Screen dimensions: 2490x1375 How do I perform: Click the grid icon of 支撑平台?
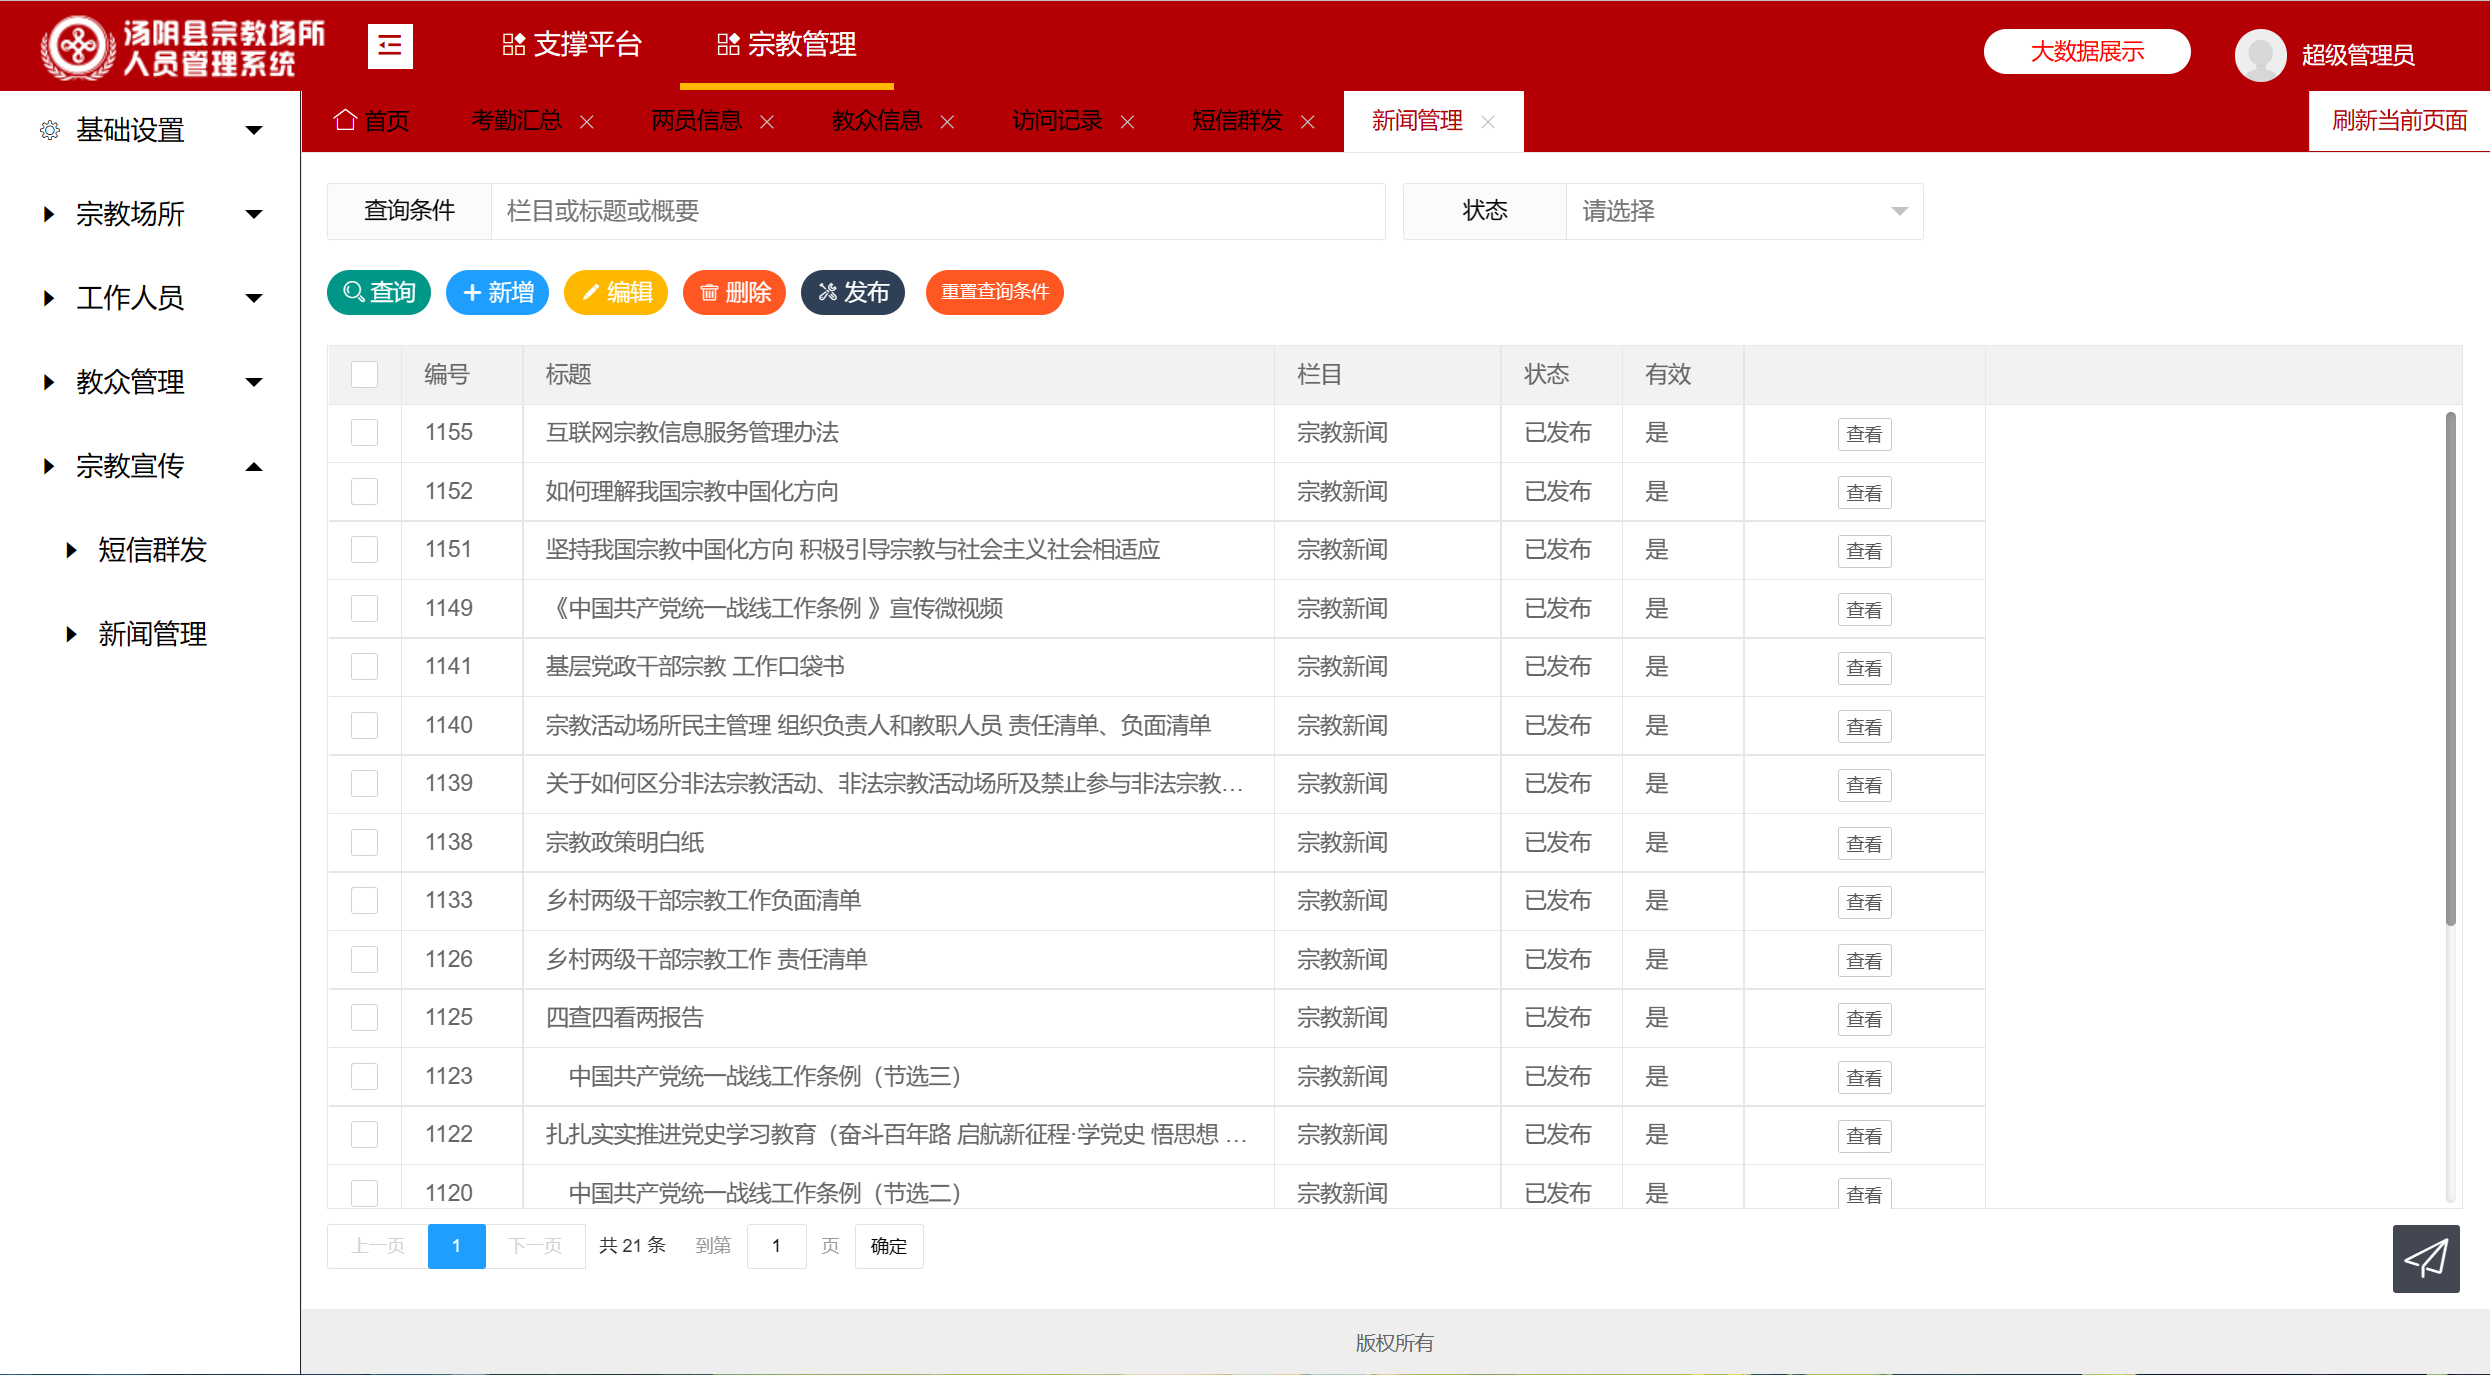[513, 44]
